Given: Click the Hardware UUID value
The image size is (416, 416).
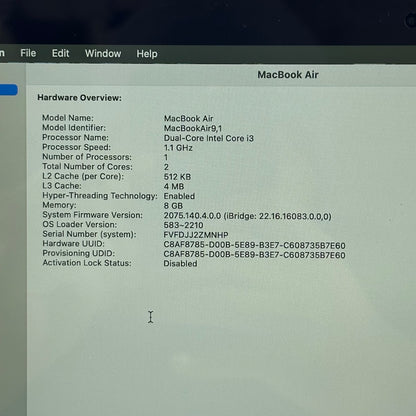Looking at the screenshot, I should [x=254, y=245].
